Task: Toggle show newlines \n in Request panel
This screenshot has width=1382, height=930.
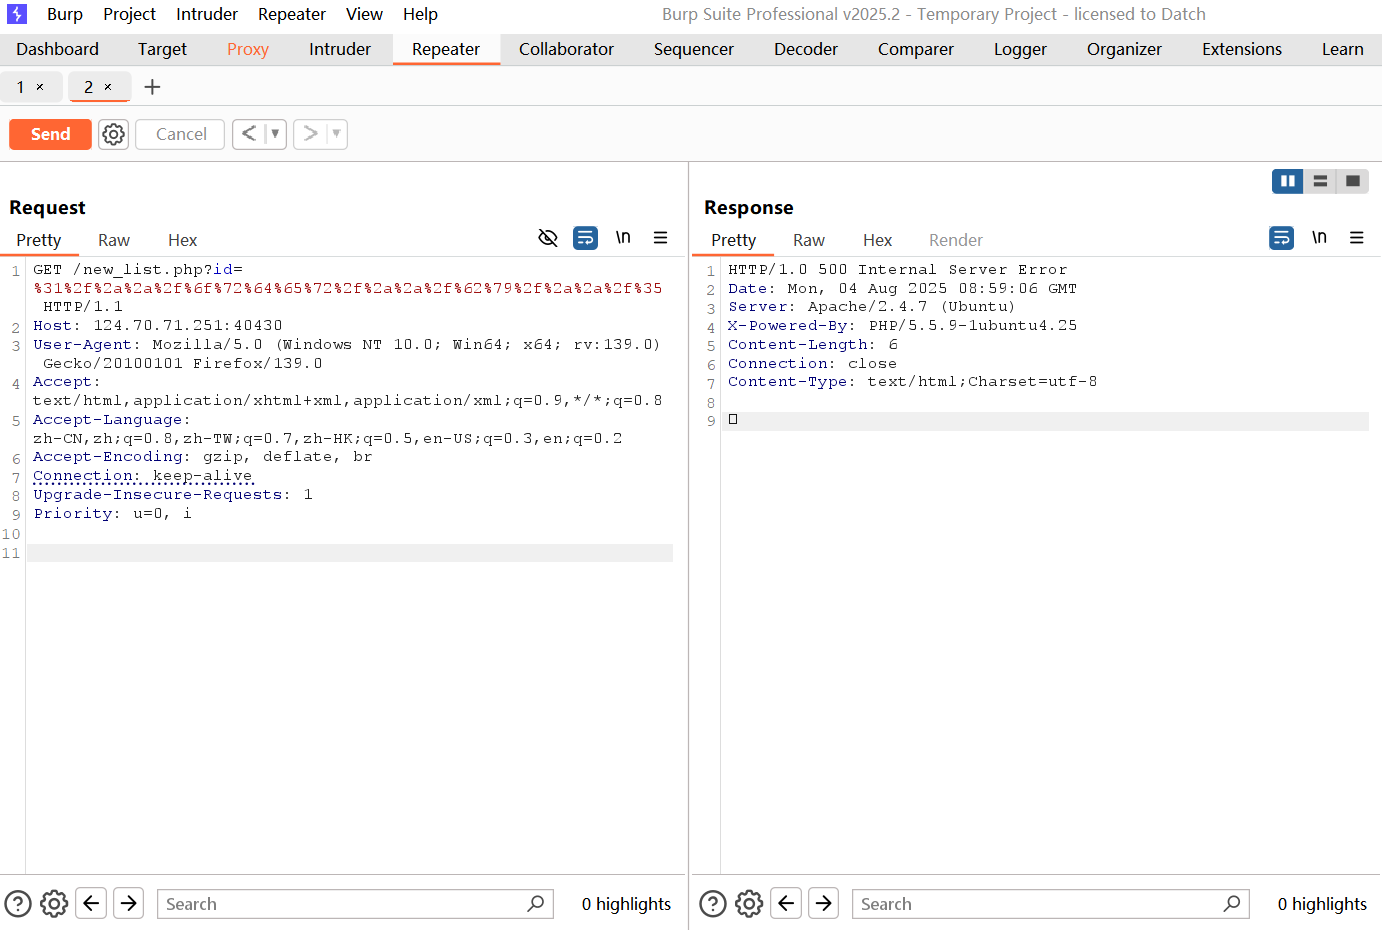Action: [x=623, y=238]
